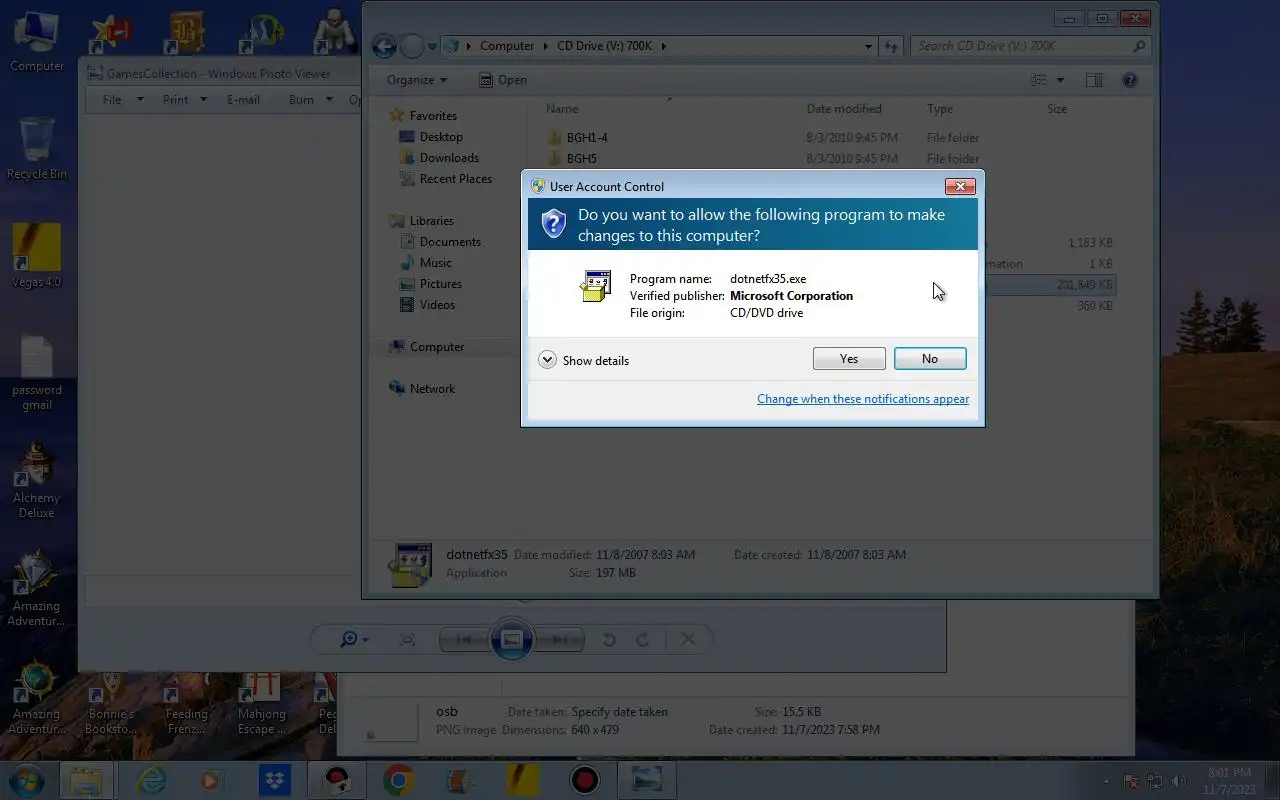The image size is (1280, 800).
Task: Click Open in the Explorer toolbar
Action: 502,80
